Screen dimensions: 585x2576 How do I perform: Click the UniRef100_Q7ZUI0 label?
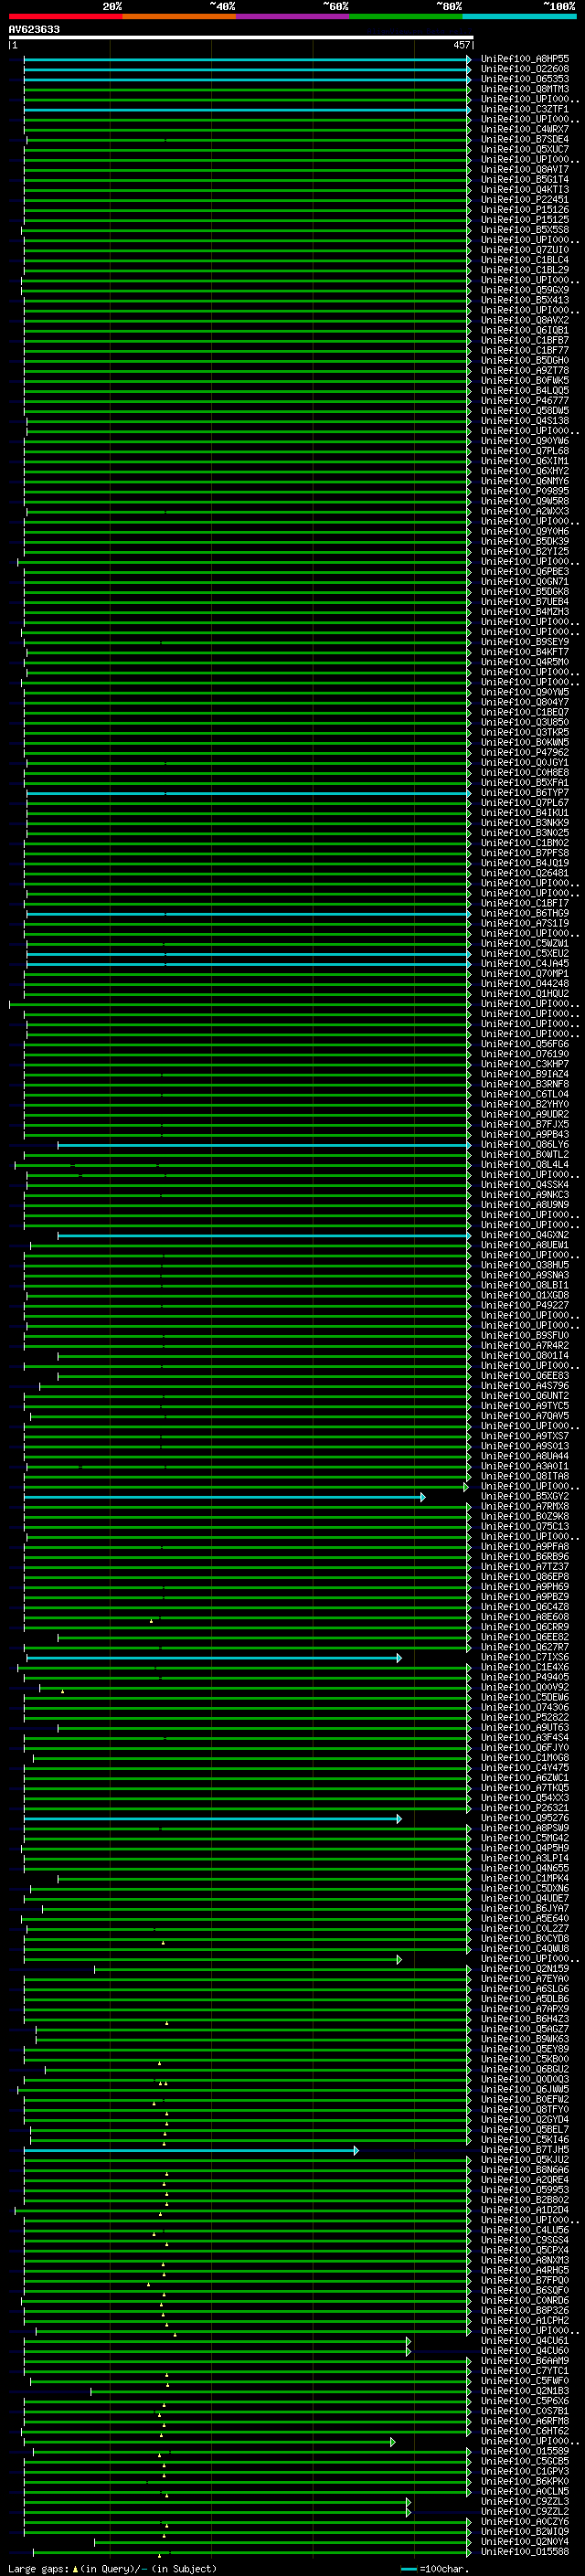pyautogui.click(x=525, y=250)
